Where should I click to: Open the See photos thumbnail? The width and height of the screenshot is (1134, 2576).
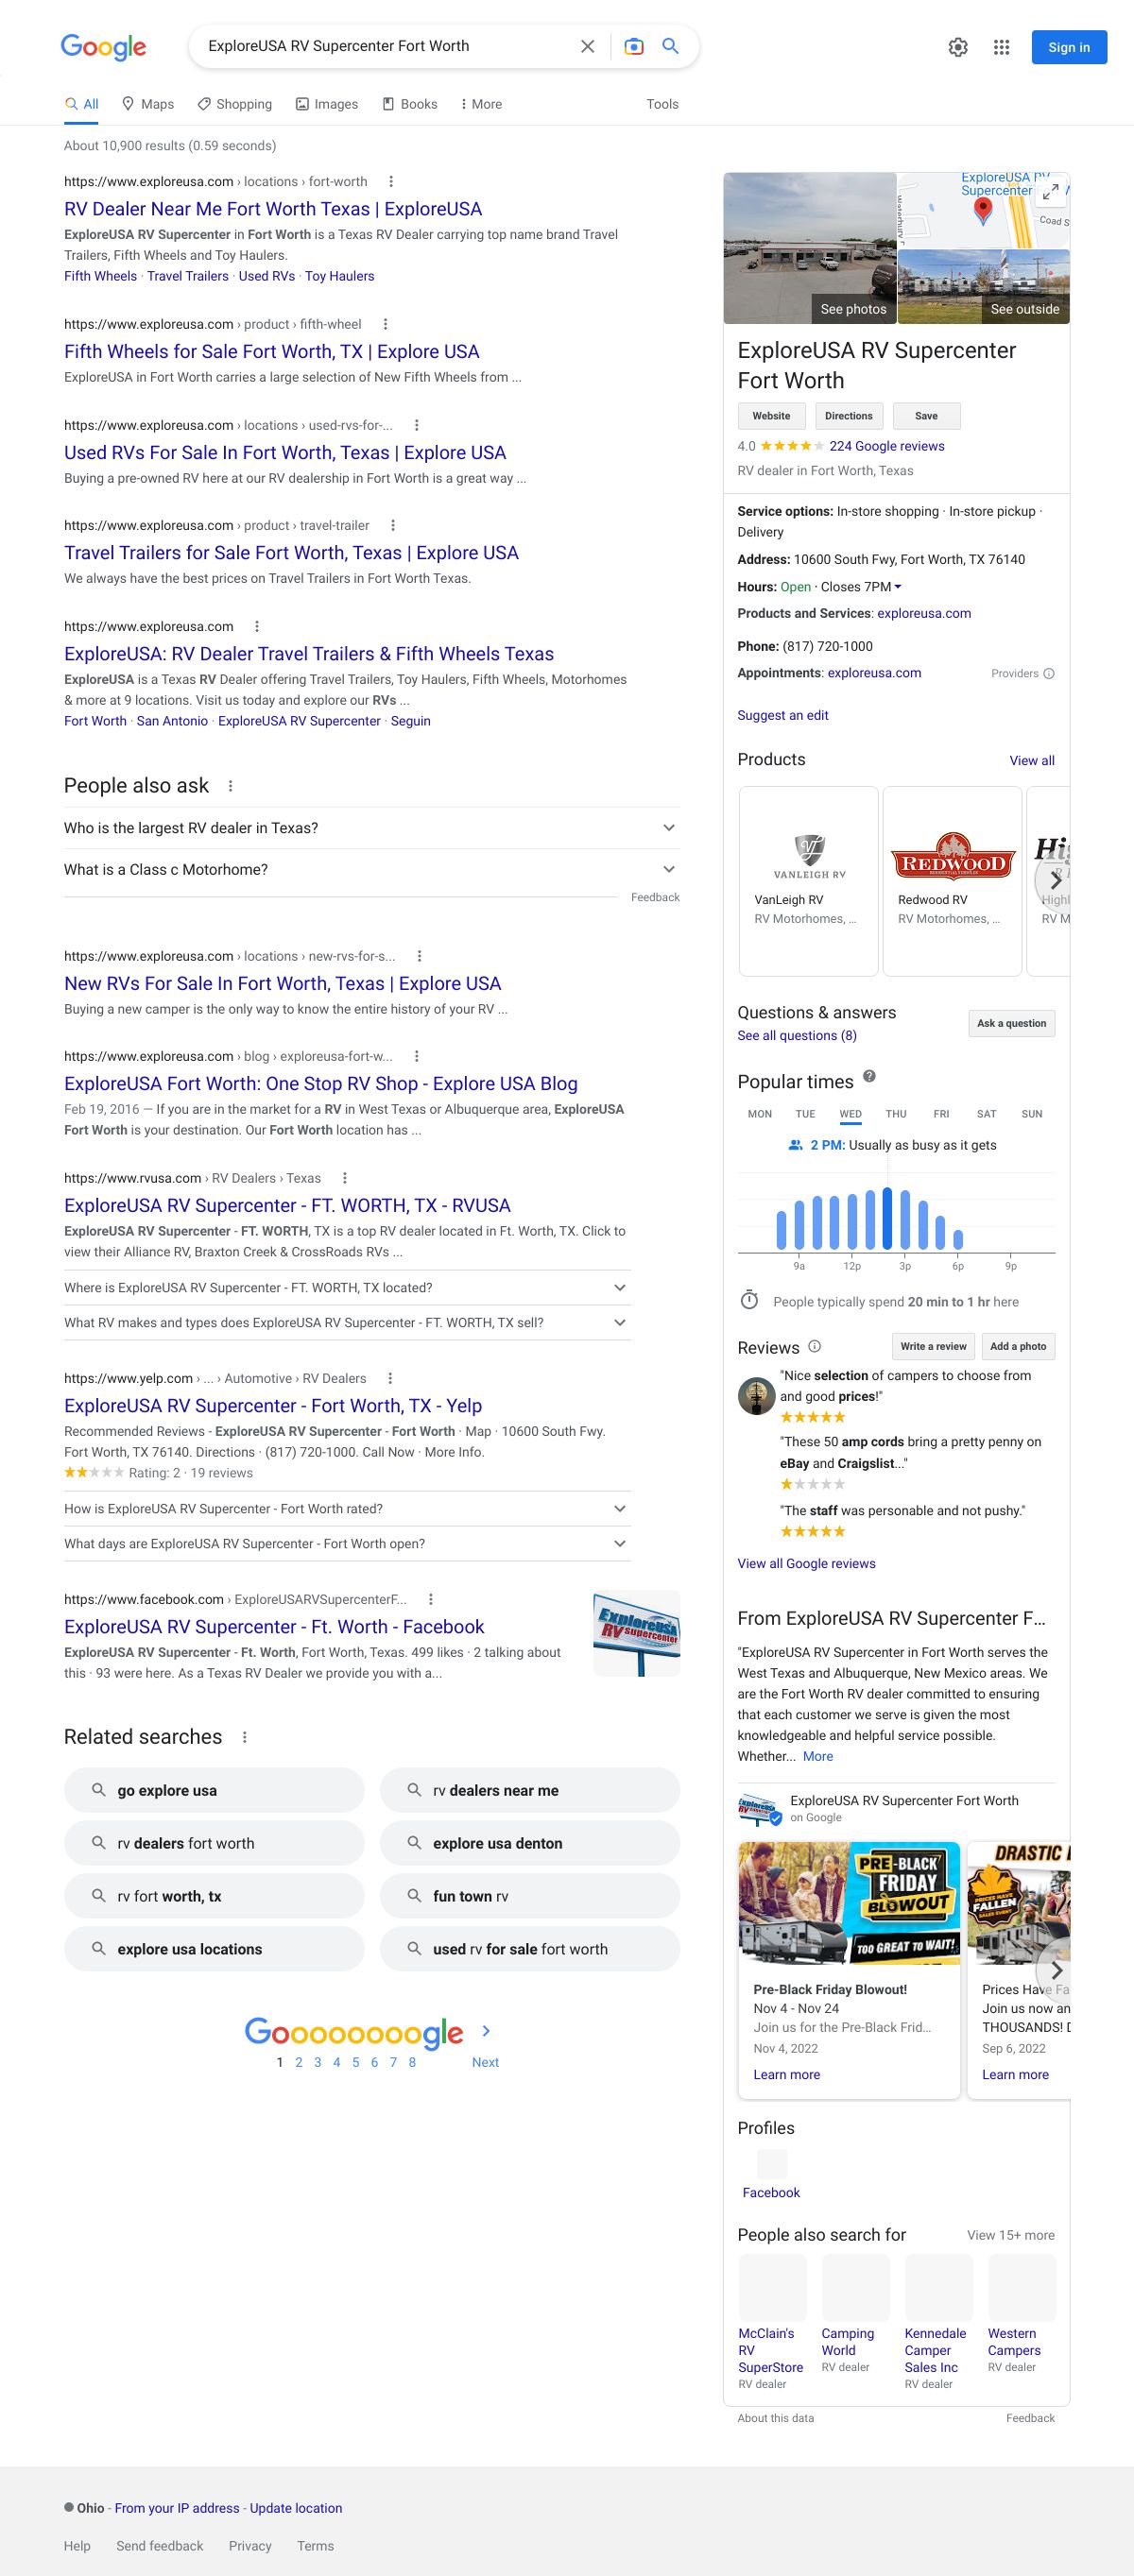[x=810, y=248]
